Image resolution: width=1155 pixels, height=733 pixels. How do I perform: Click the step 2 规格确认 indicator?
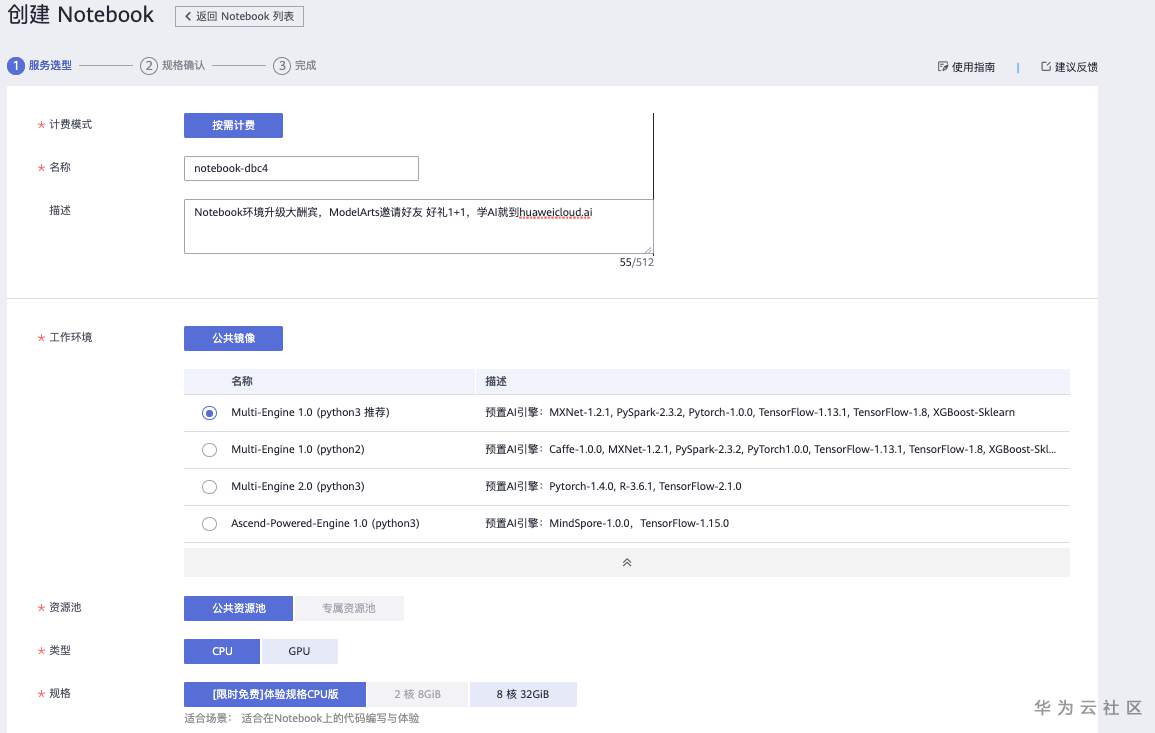click(172, 66)
